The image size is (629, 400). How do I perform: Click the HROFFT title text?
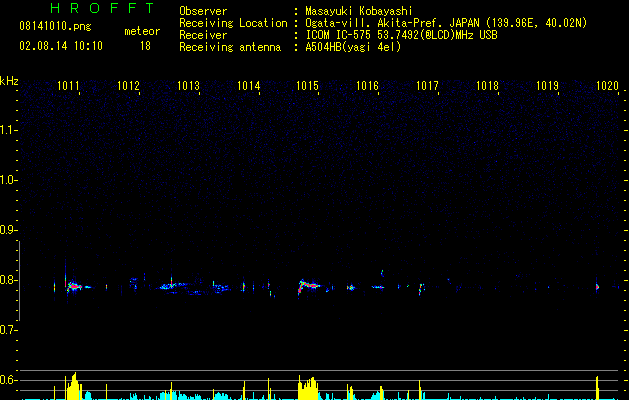[103, 8]
